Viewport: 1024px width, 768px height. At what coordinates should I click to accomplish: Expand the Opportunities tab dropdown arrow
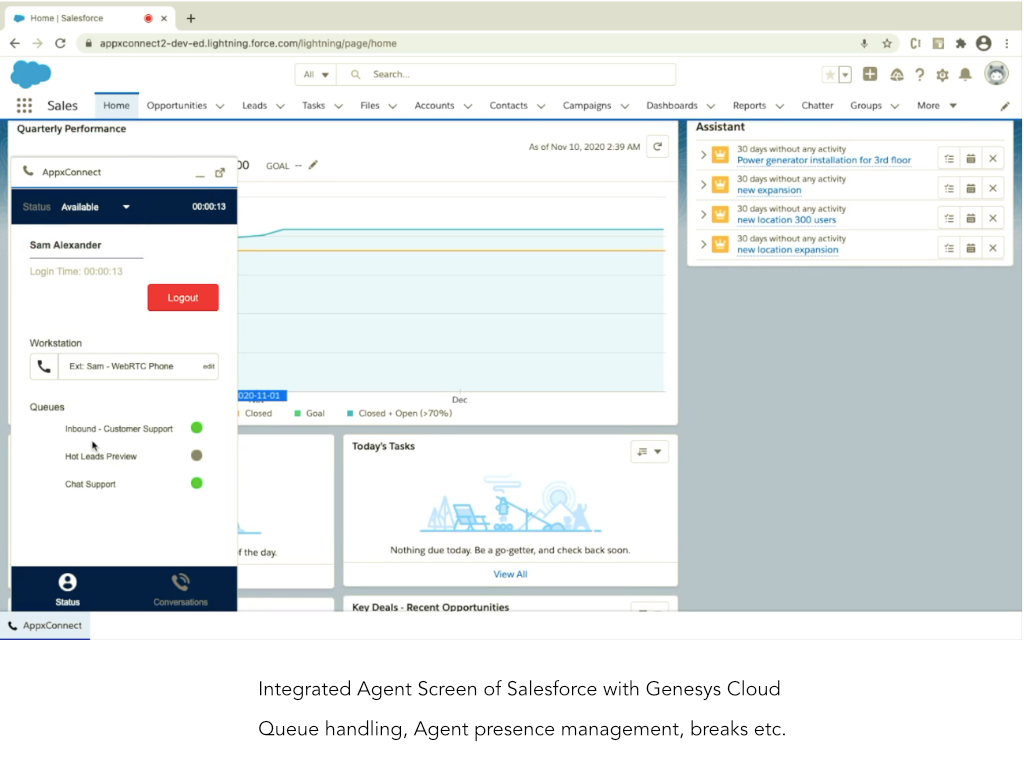tap(219, 106)
